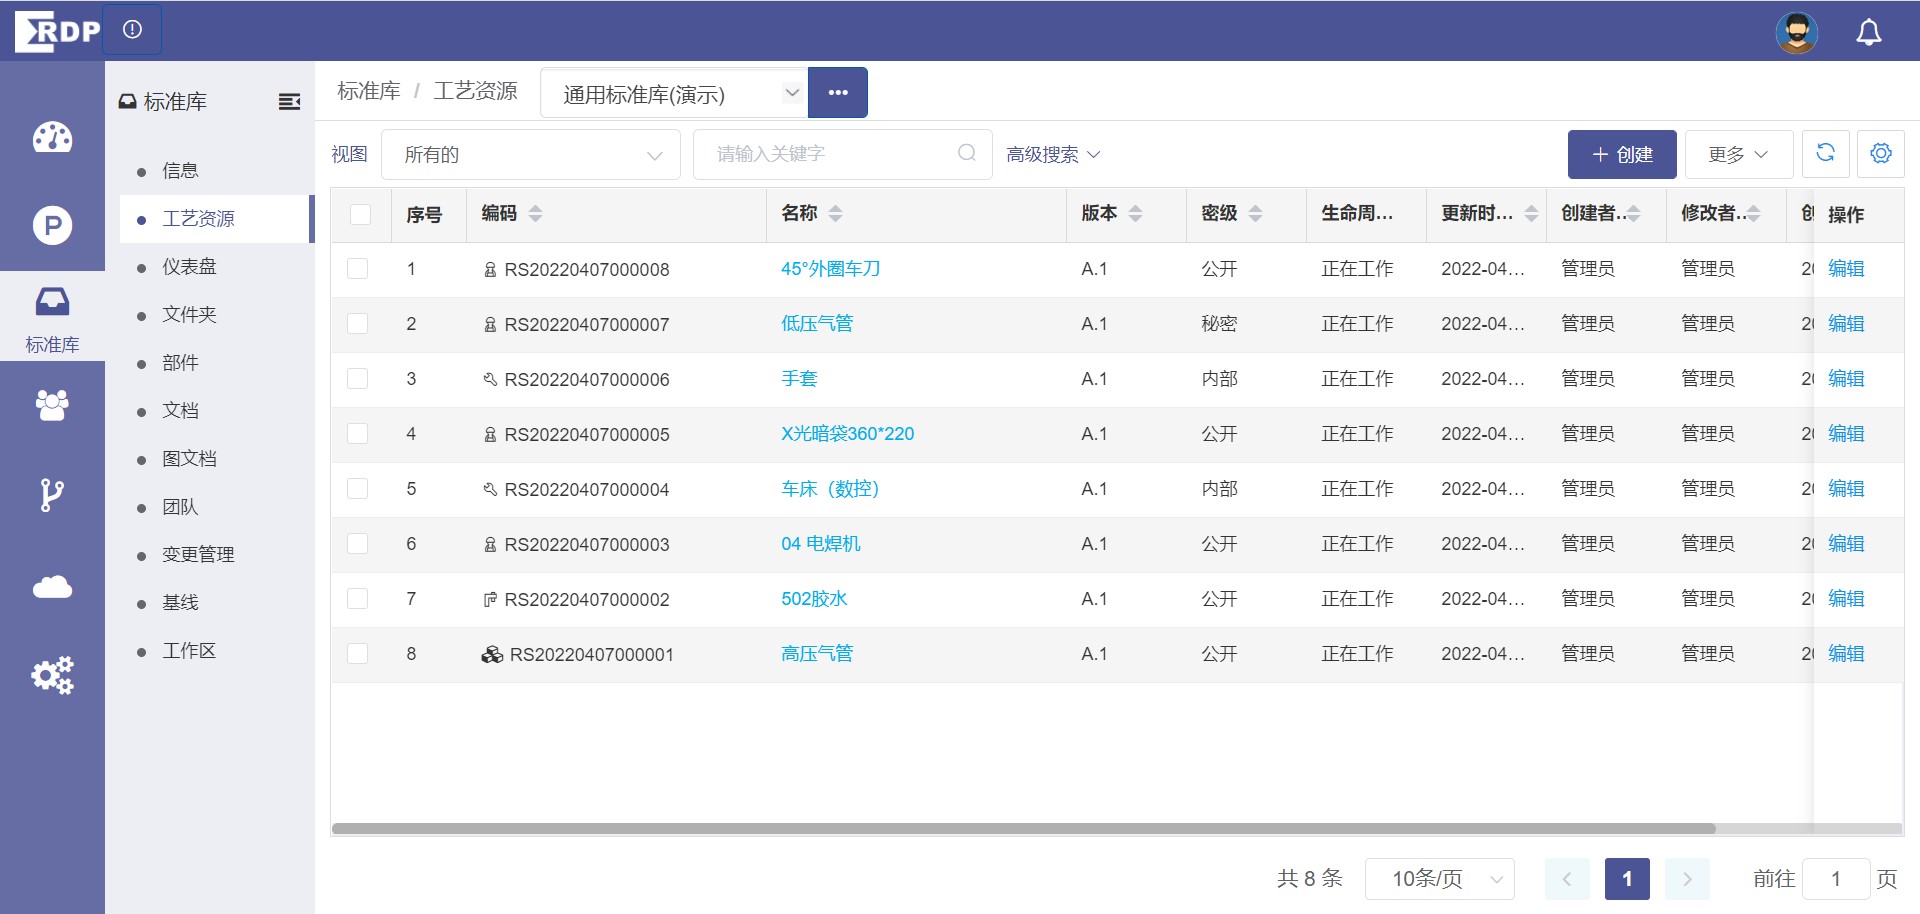
Task: Sort by 名称 column arrows
Action: click(x=836, y=213)
